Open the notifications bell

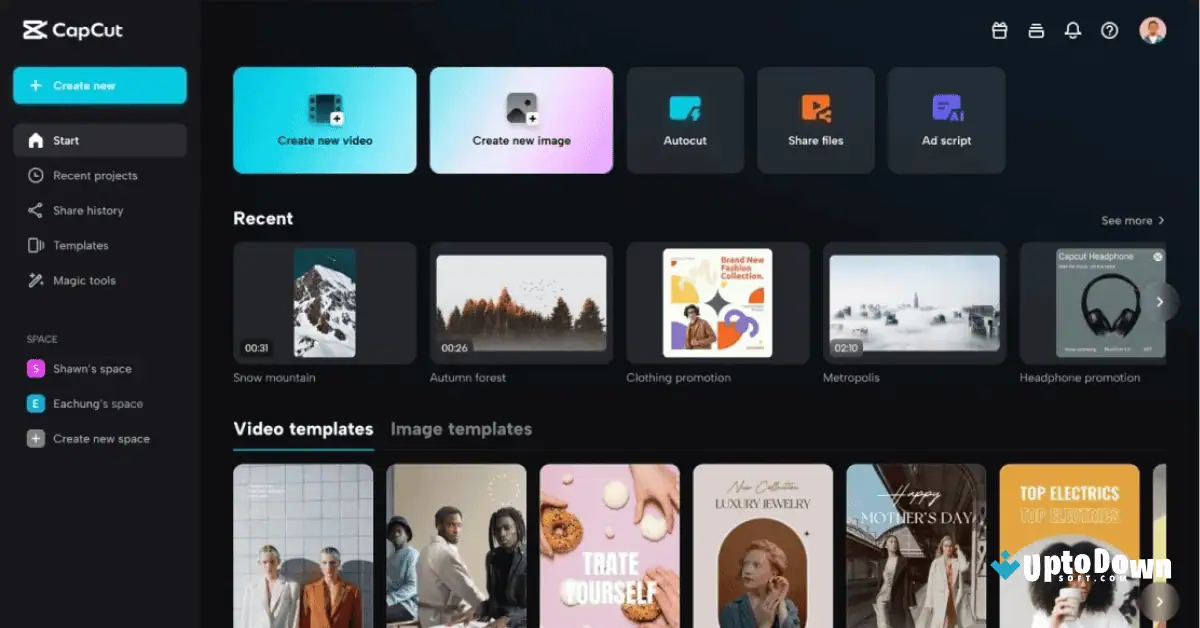point(1073,30)
